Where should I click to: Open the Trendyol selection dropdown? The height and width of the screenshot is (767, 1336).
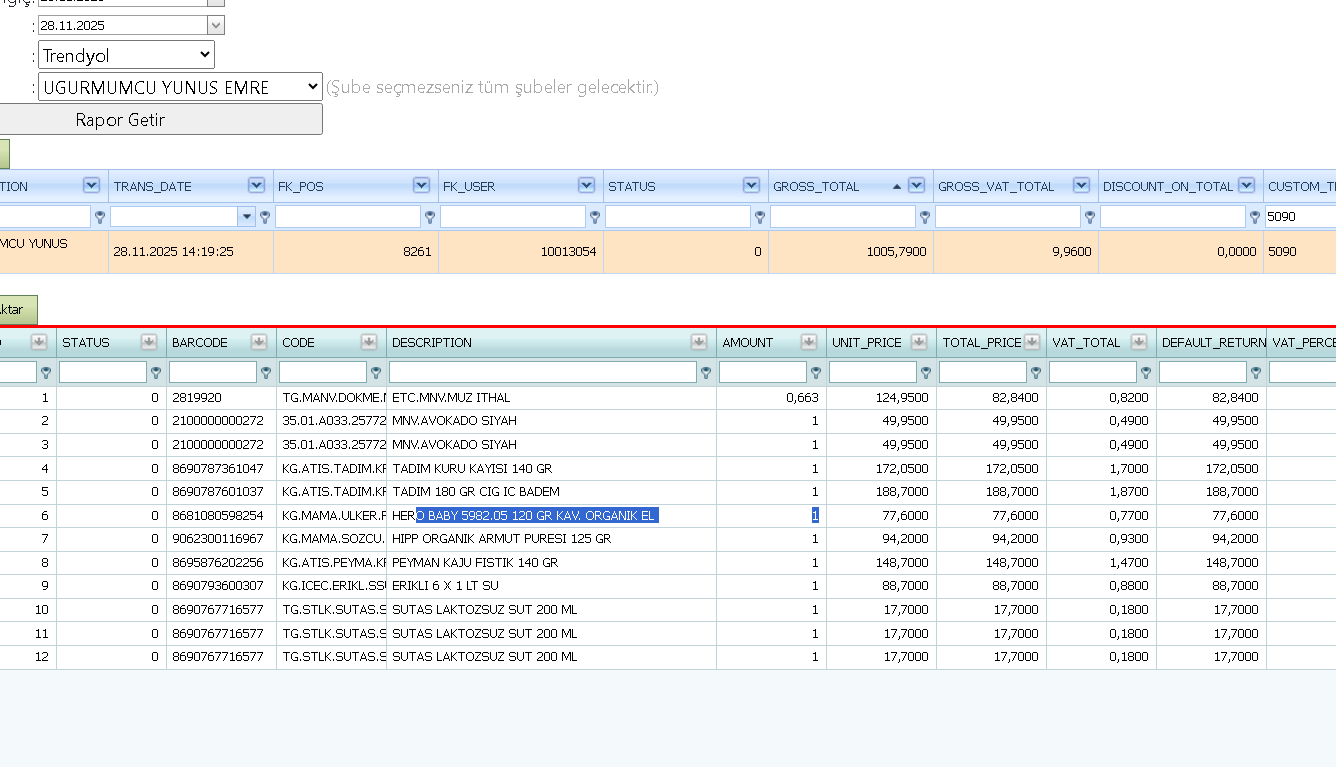[126, 55]
